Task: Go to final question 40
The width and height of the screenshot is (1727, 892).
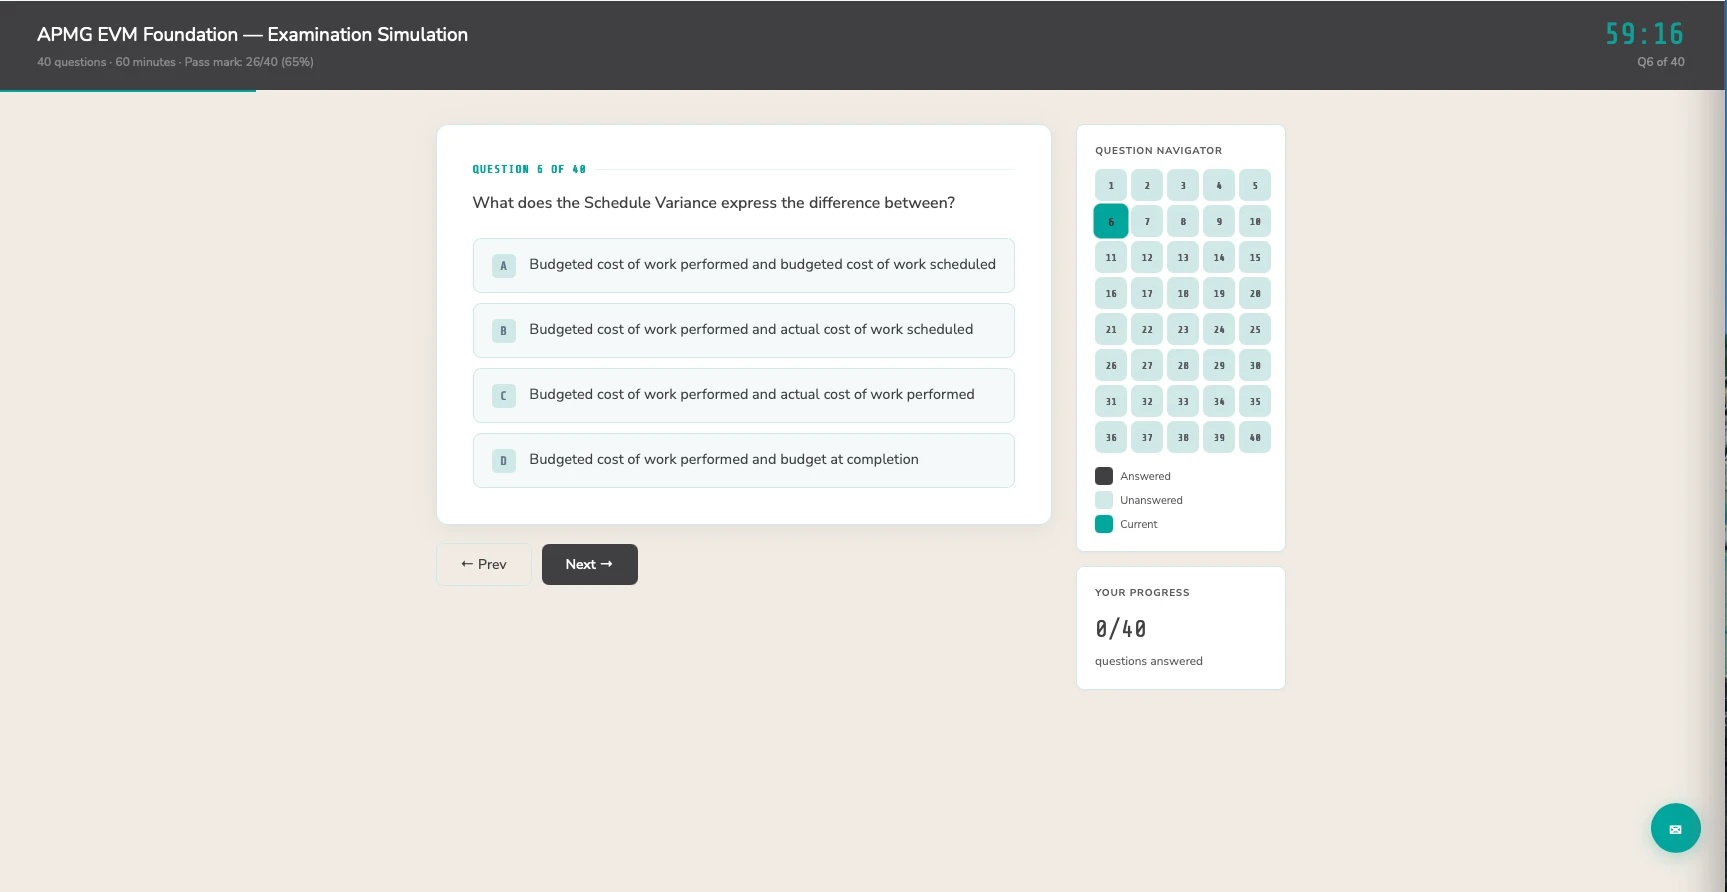Action: [1255, 437]
